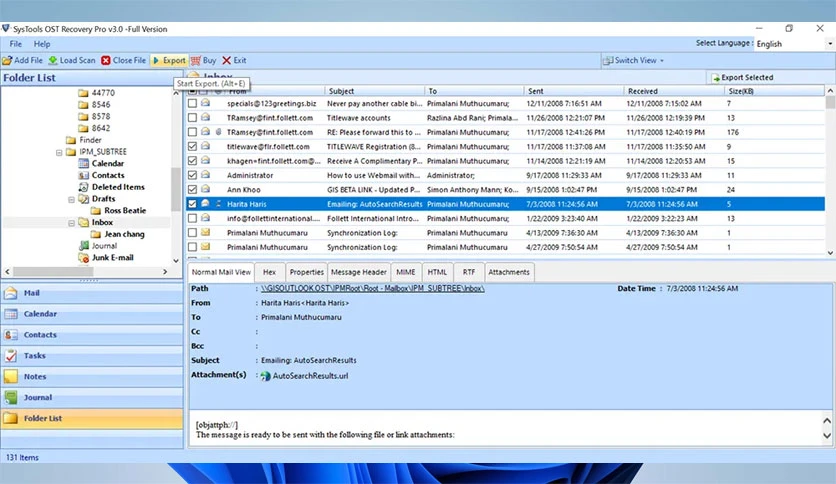Select the Junk E-mail folder icon
The height and width of the screenshot is (484, 836).
click(x=83, y=257)
